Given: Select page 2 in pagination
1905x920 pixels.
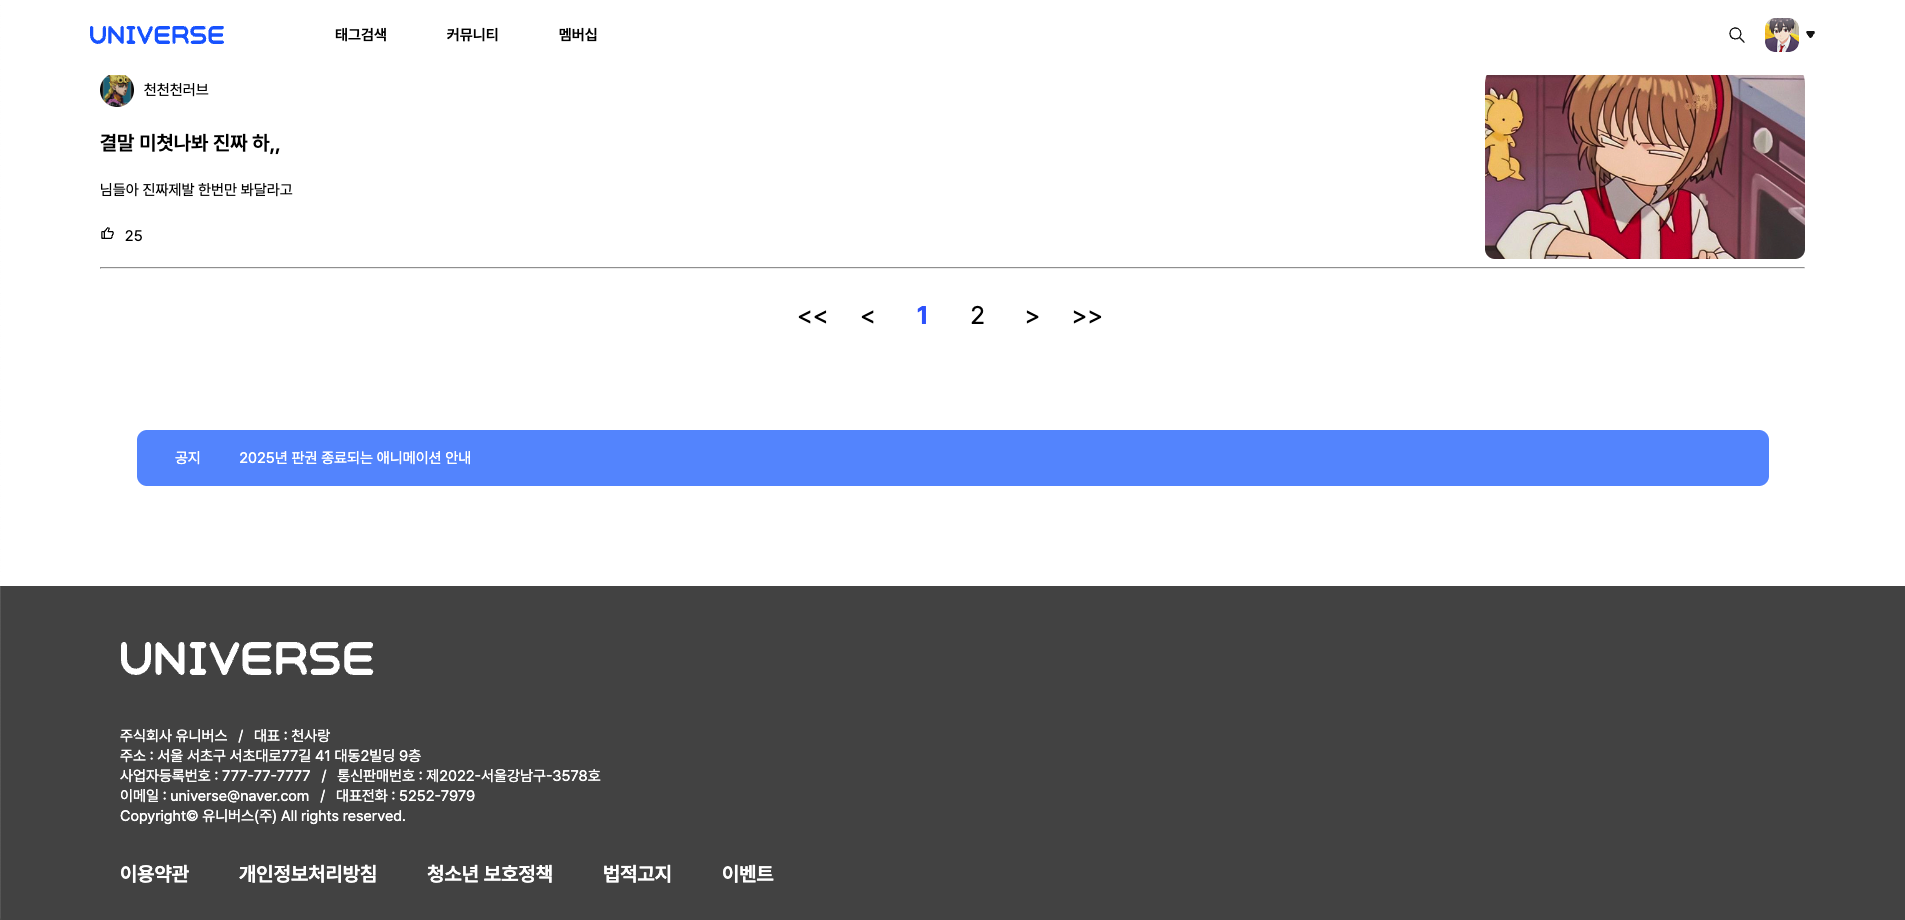Looking at the screenshot, I should tap(977, 316).
